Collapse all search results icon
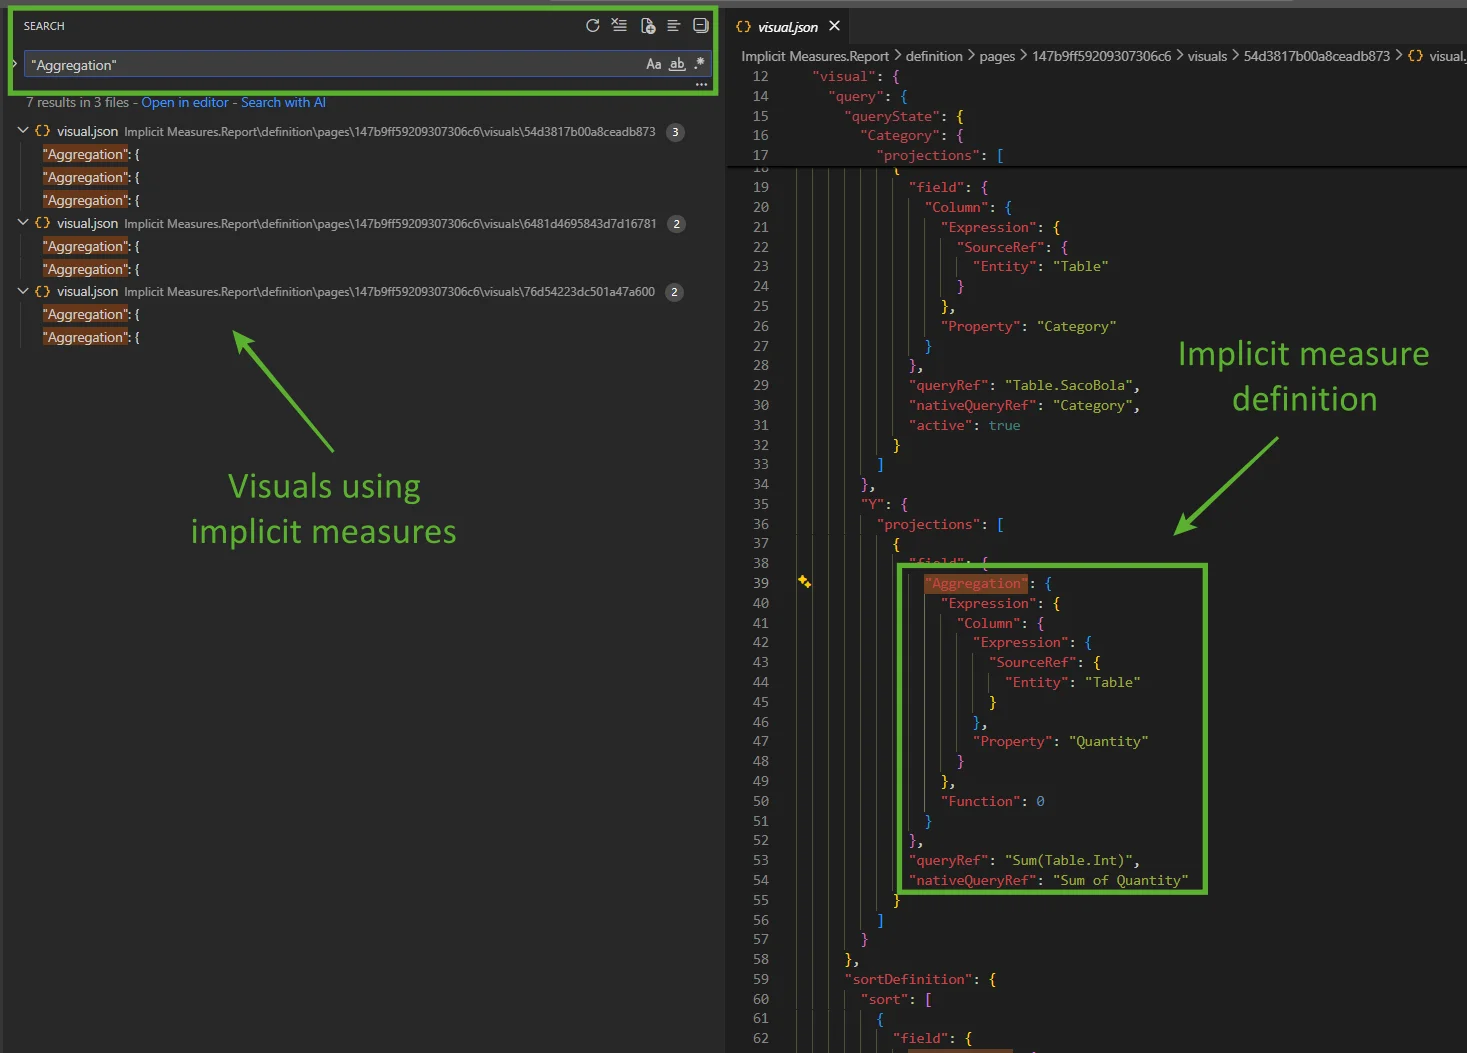 (701, 26)
